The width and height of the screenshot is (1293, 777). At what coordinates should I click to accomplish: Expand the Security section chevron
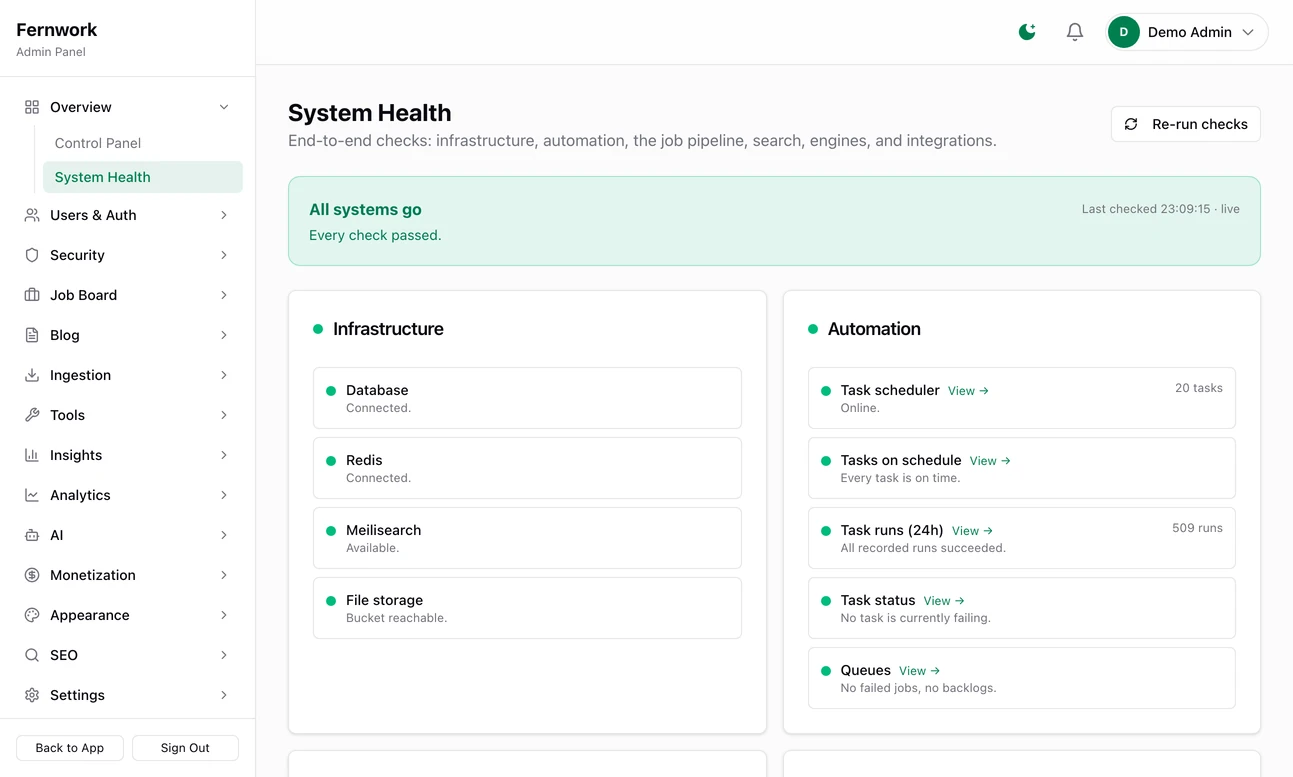coord(224,255)
